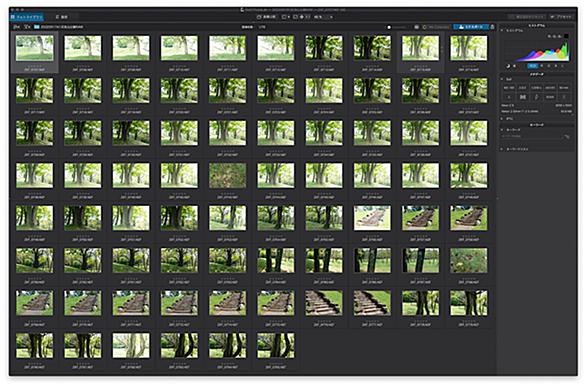Click the Apply preset button at top right
The width and height of the screenshot is (586, 386).
click(527, 17)
